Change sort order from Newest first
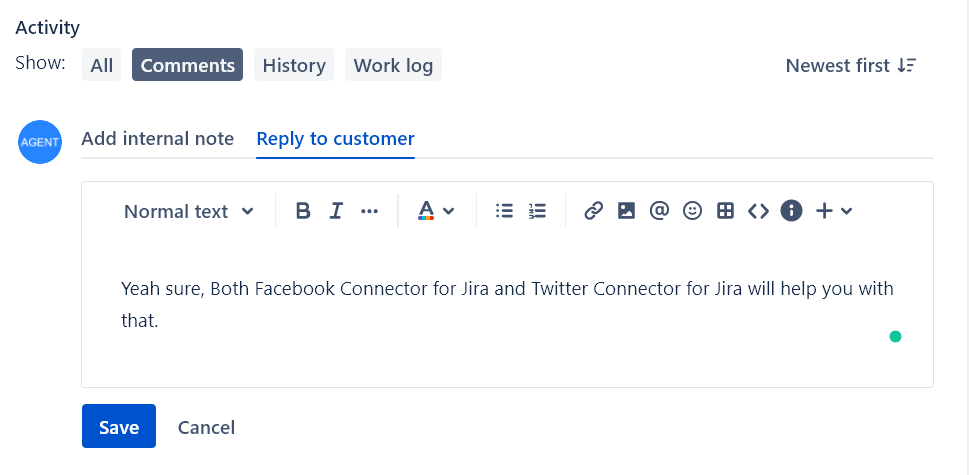Screen dimensions: 969x475 click(851, 66)
